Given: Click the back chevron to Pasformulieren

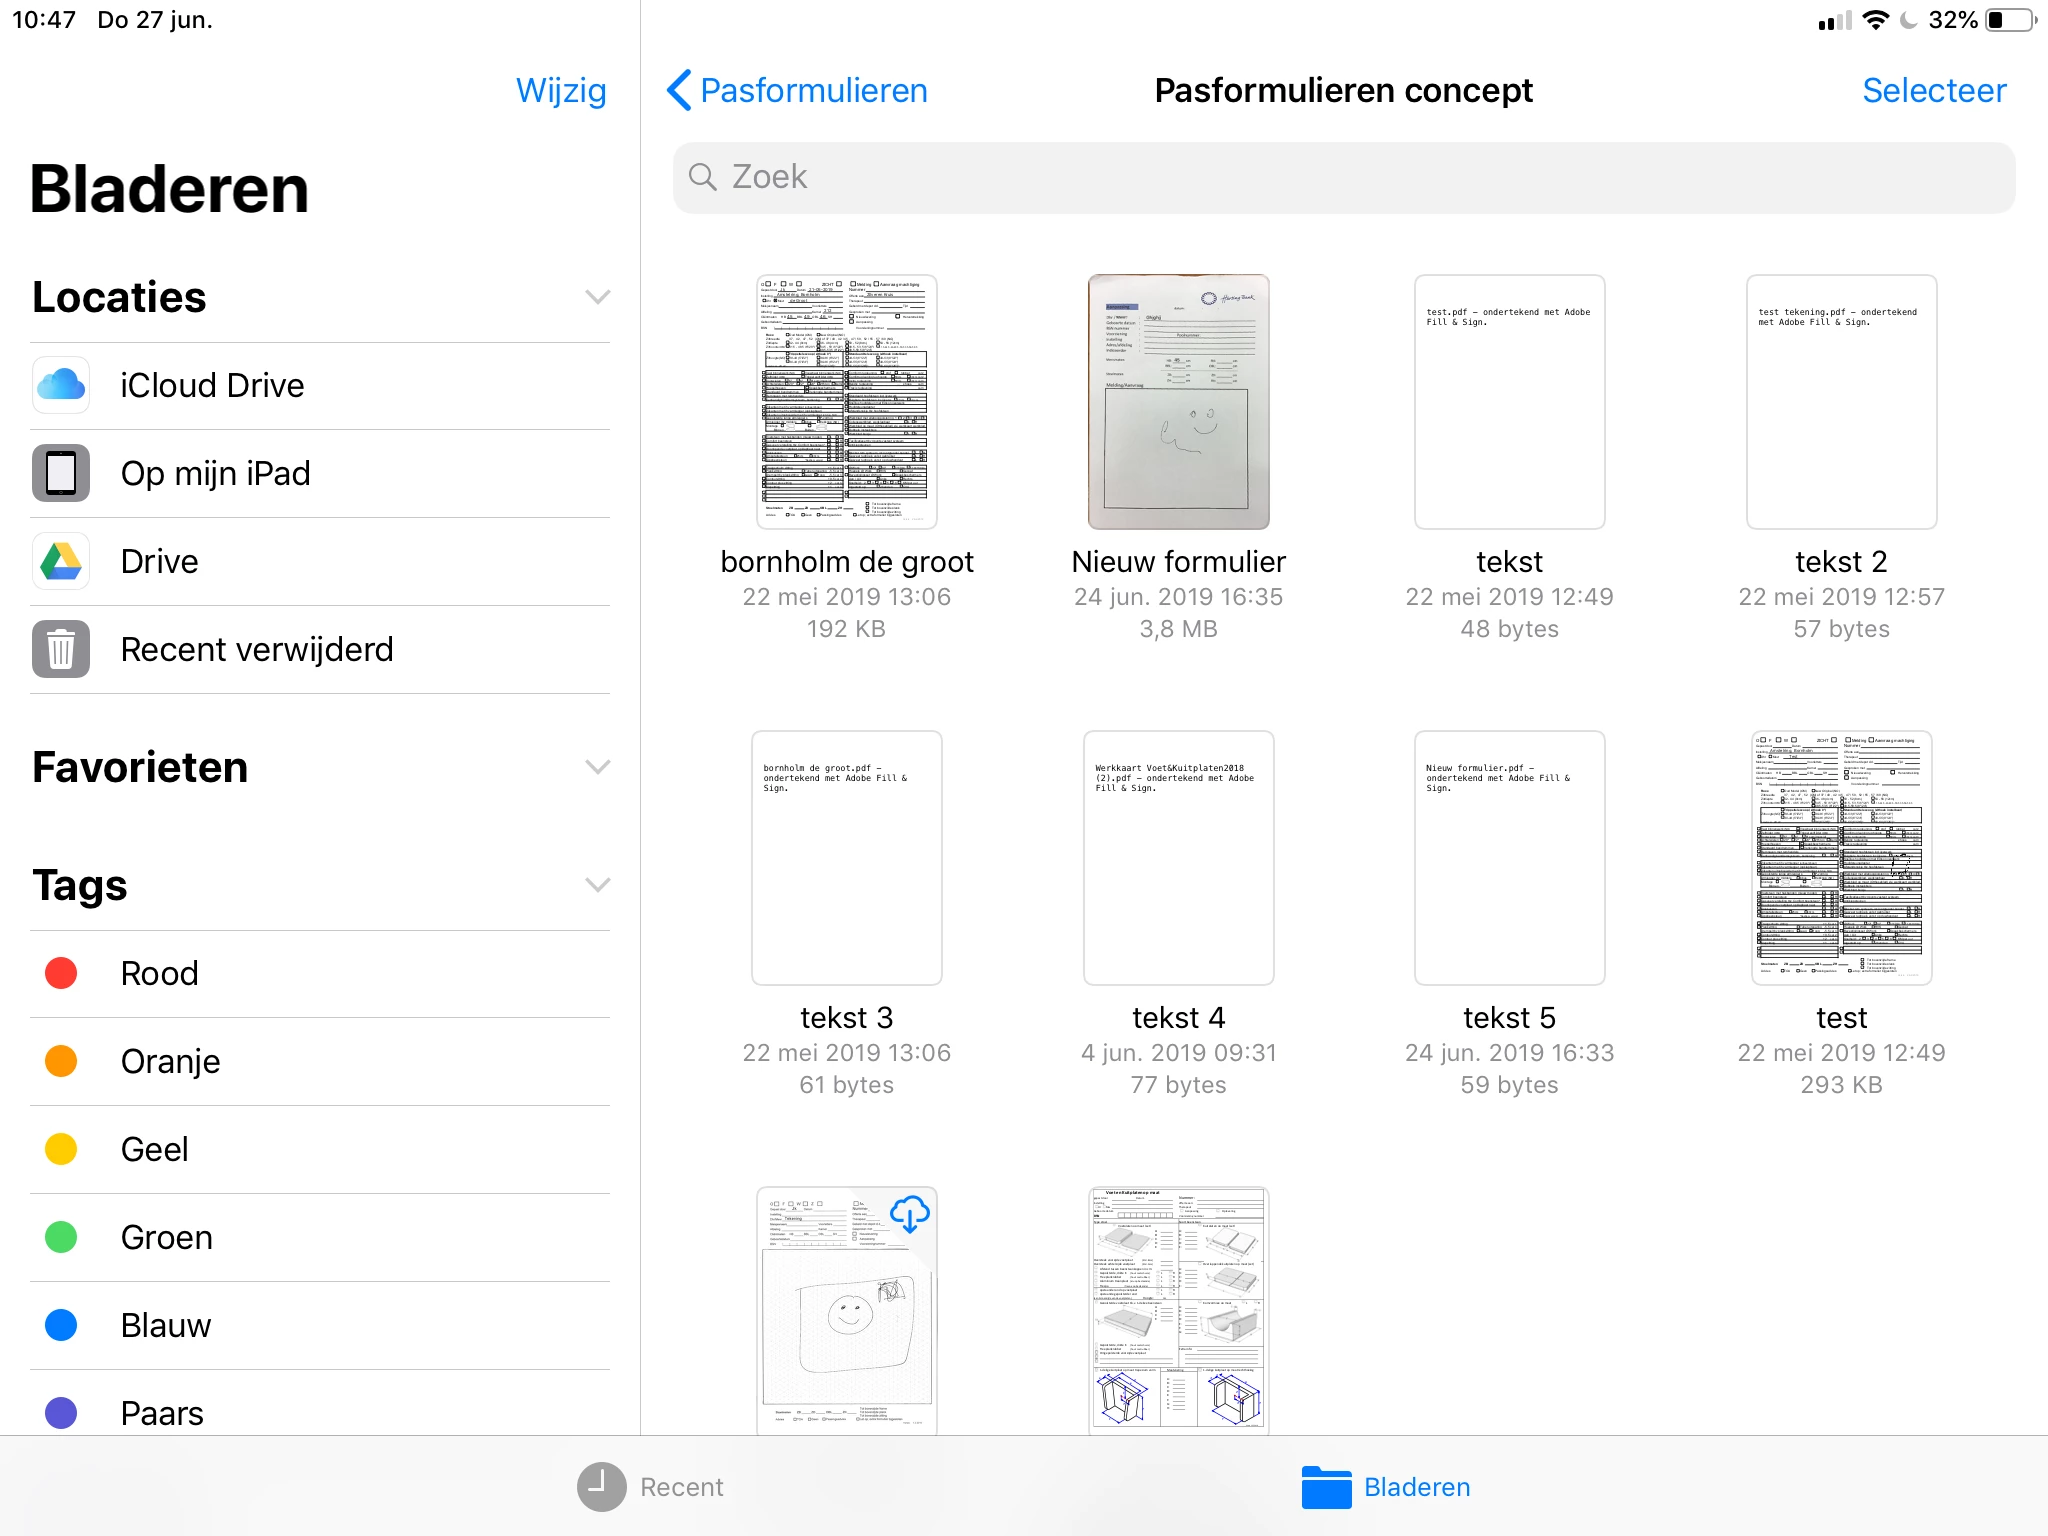Looking at the screenshot, I should click(x=680, y=90).
